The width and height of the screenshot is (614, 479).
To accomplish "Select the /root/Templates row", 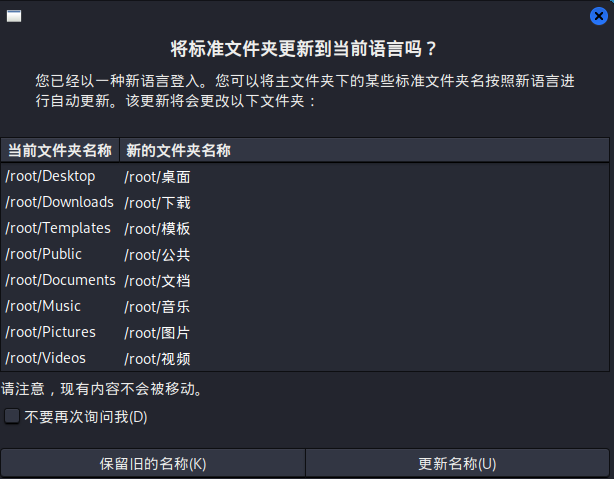I will click(58, 229).
